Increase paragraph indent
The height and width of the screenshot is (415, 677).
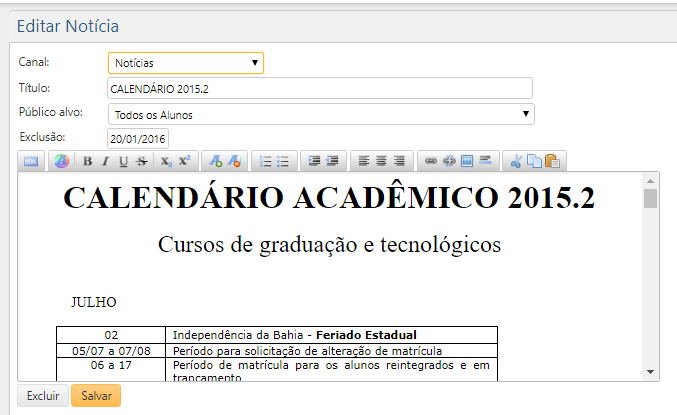(314, 161)
